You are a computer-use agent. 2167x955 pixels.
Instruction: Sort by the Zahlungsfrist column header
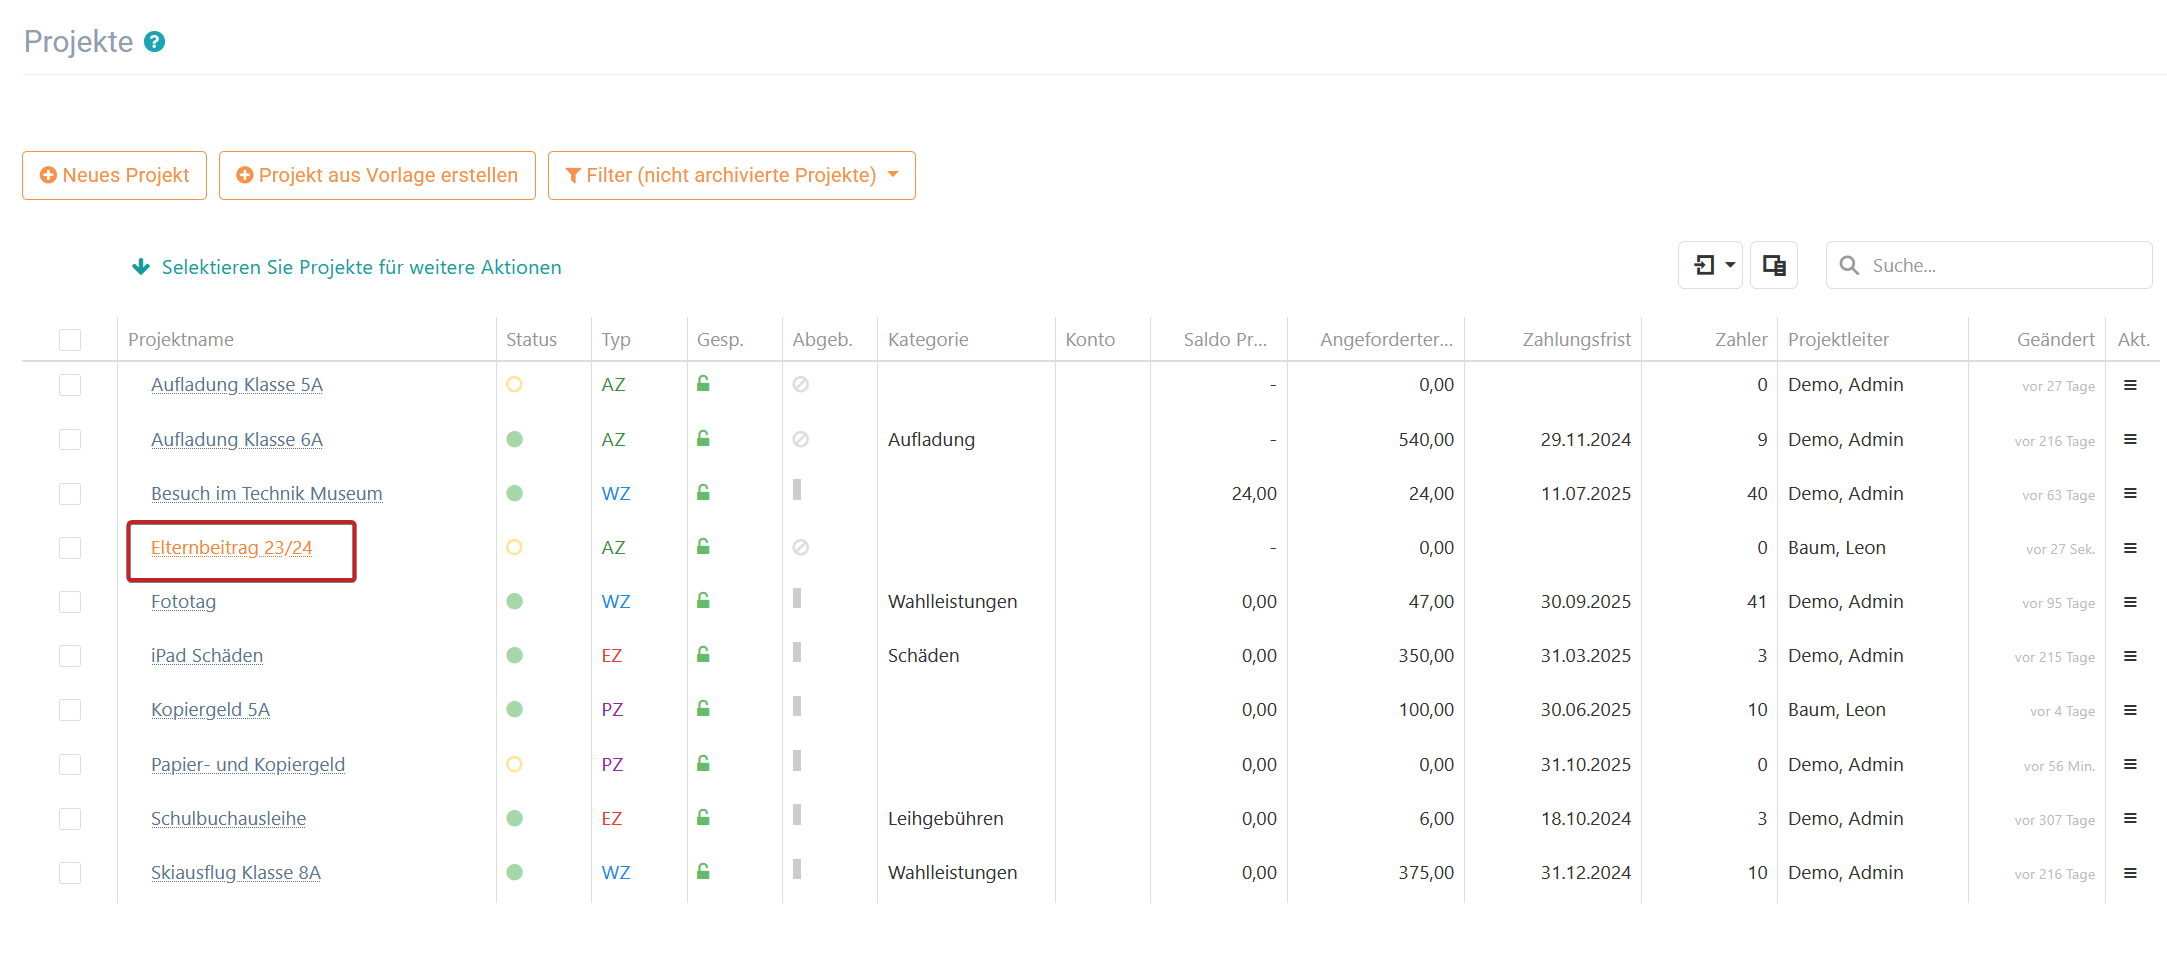pyautogui.click(x=1576, y=340)
